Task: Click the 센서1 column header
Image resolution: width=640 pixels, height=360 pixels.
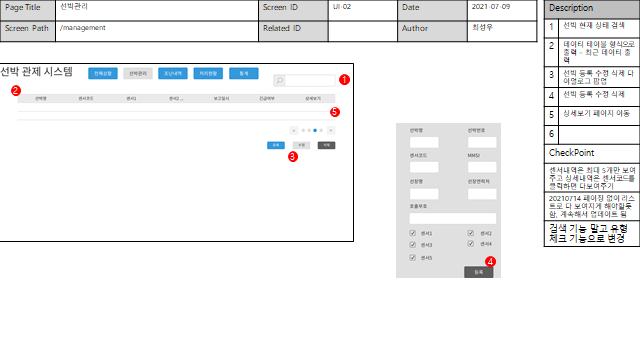Action: coord(131,98)
